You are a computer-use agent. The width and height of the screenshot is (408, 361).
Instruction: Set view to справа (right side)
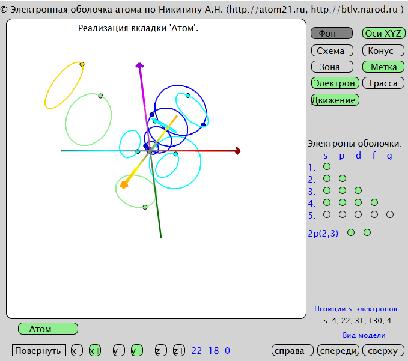(292, 351)
